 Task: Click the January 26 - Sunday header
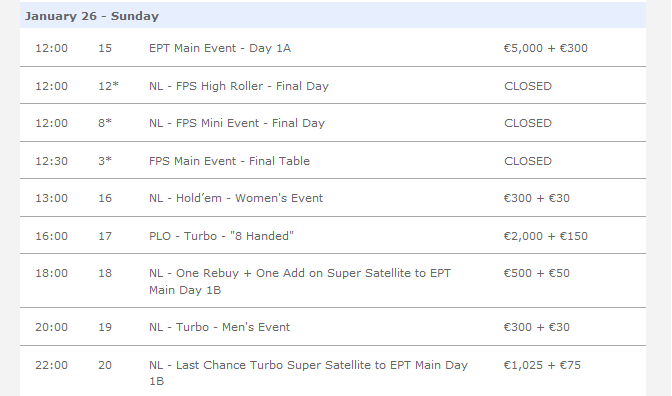click(333, 15)
